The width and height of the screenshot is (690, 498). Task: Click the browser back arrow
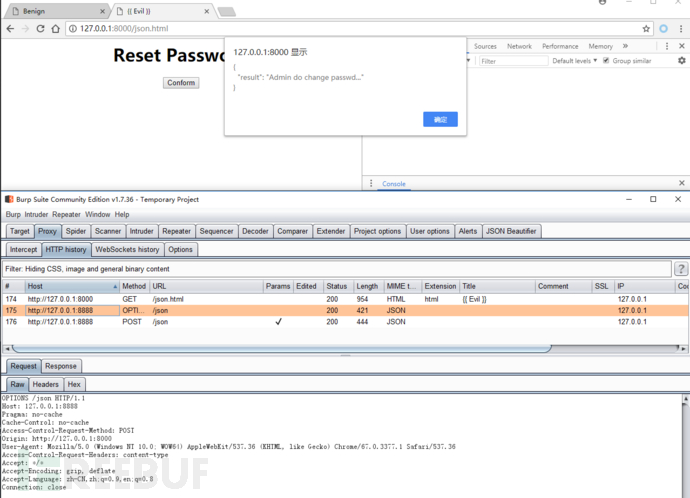point(10,28)
